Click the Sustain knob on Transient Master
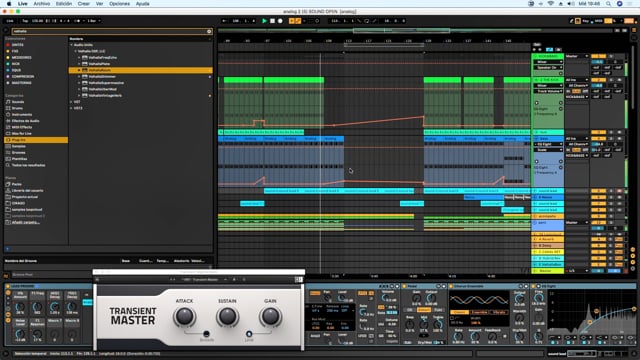This screenshot has width=640, height=360. (227, 316)
